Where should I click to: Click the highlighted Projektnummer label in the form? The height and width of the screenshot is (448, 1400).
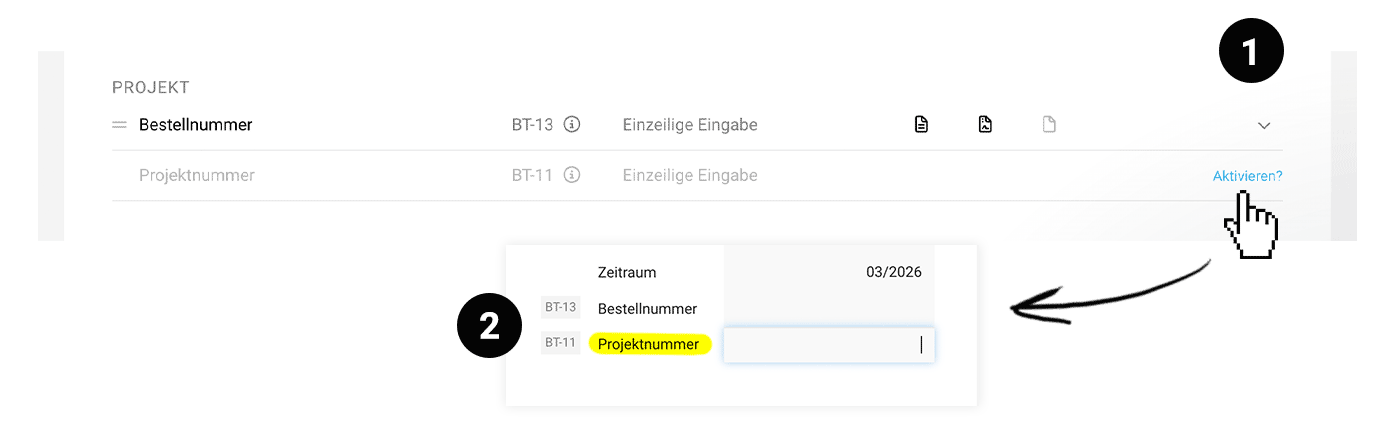point(650,344)
